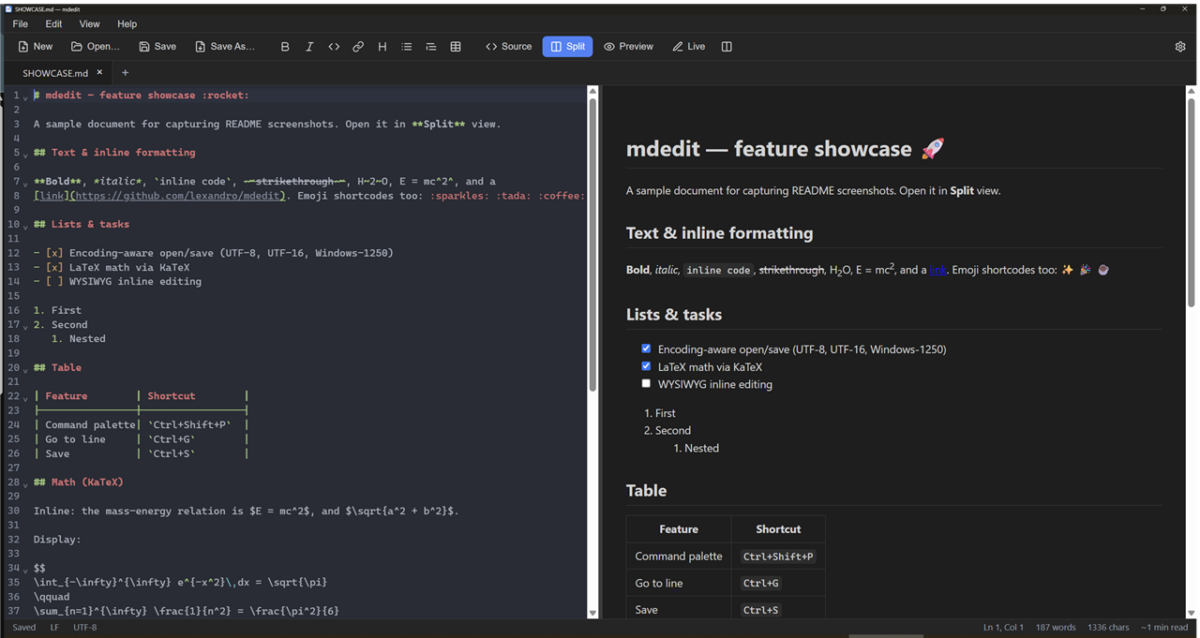Open the View menu

90,24
